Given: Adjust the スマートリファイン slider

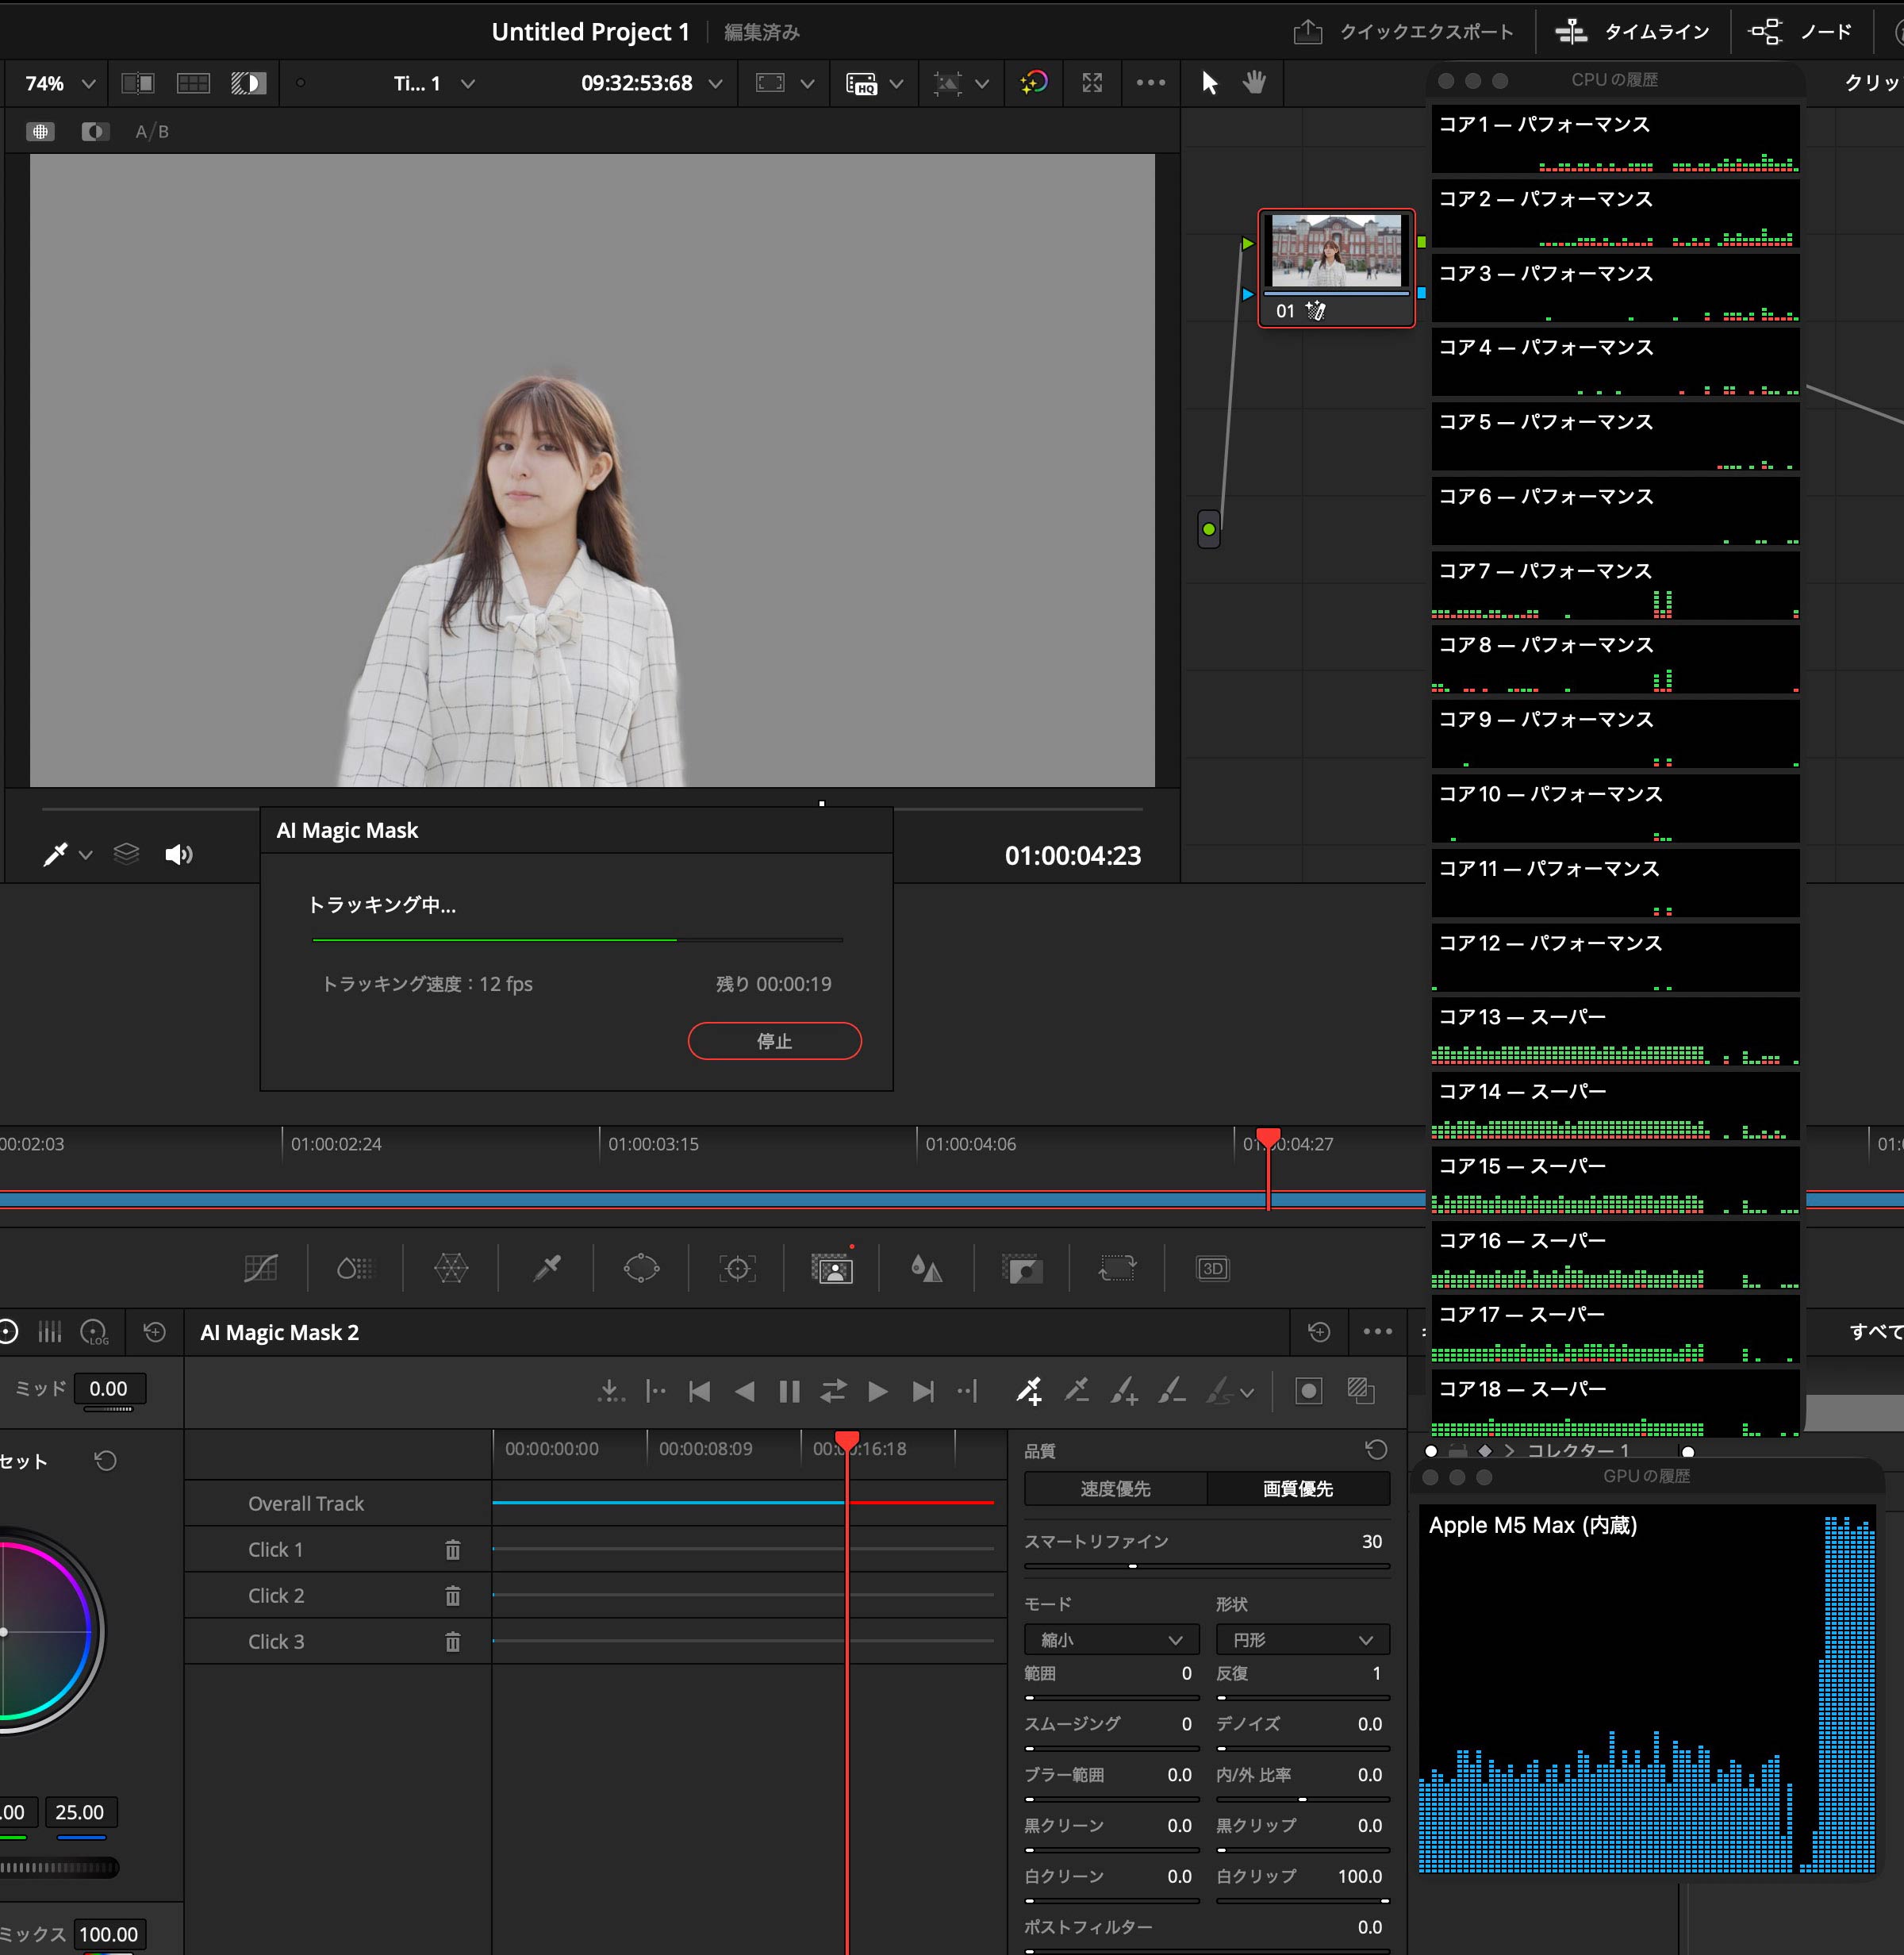Looking at the screenshot, I should (x=1133, y=1566).
